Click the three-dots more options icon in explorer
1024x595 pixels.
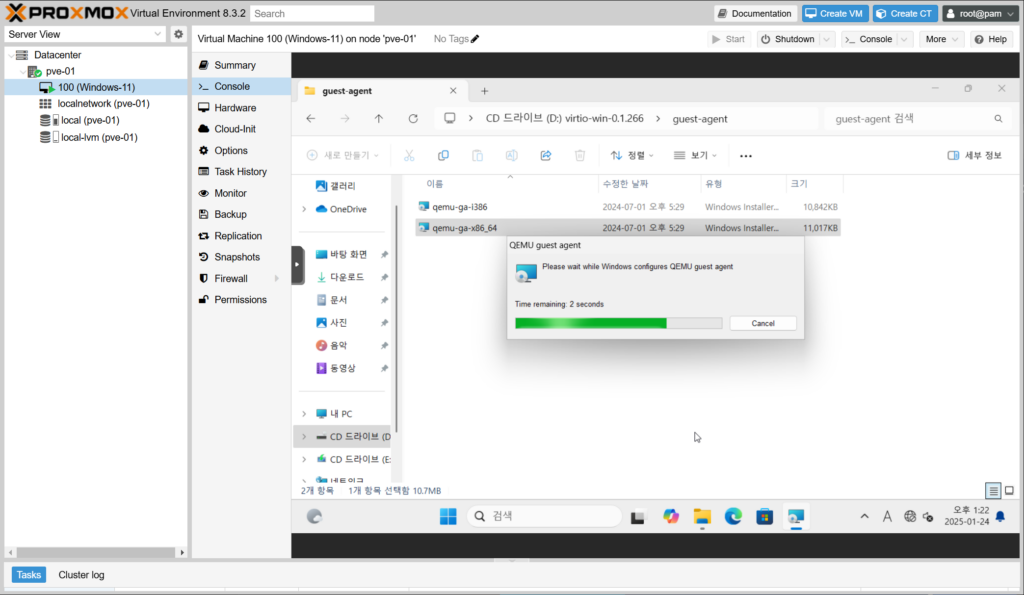click(x=745, y=156)
